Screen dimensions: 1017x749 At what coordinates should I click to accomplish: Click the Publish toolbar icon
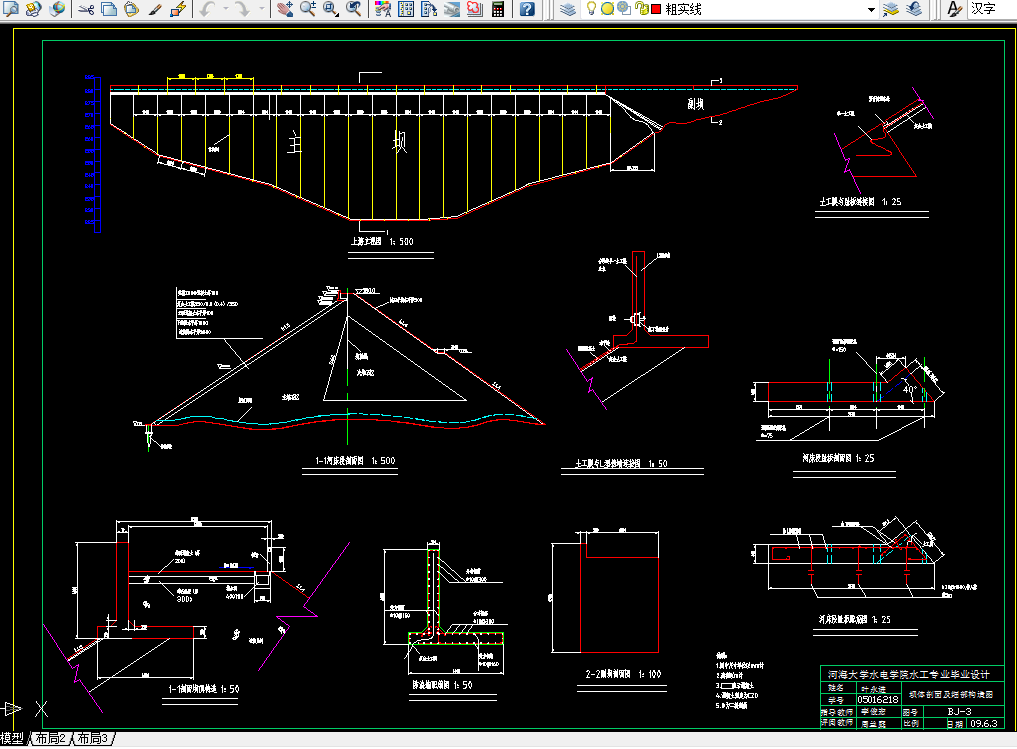(34, 9)
